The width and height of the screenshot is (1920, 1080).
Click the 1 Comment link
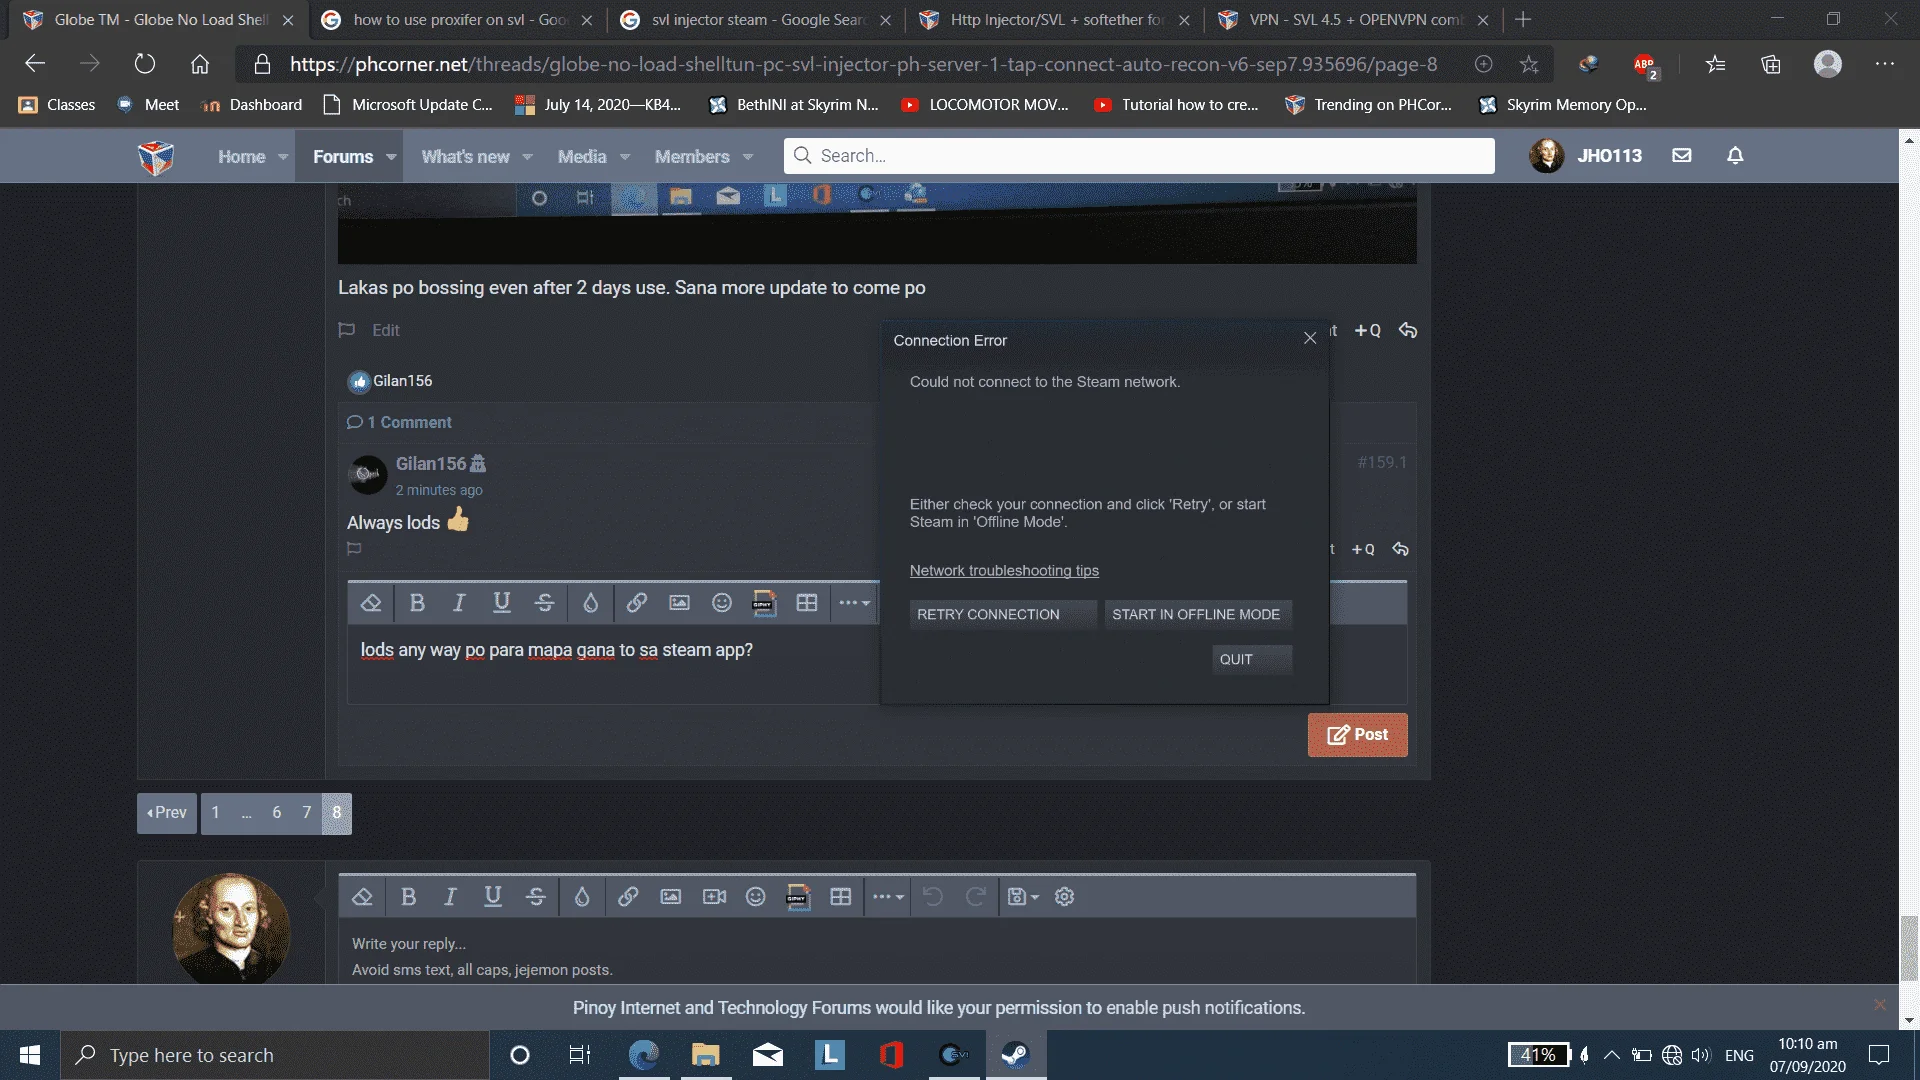pos(400,422)
